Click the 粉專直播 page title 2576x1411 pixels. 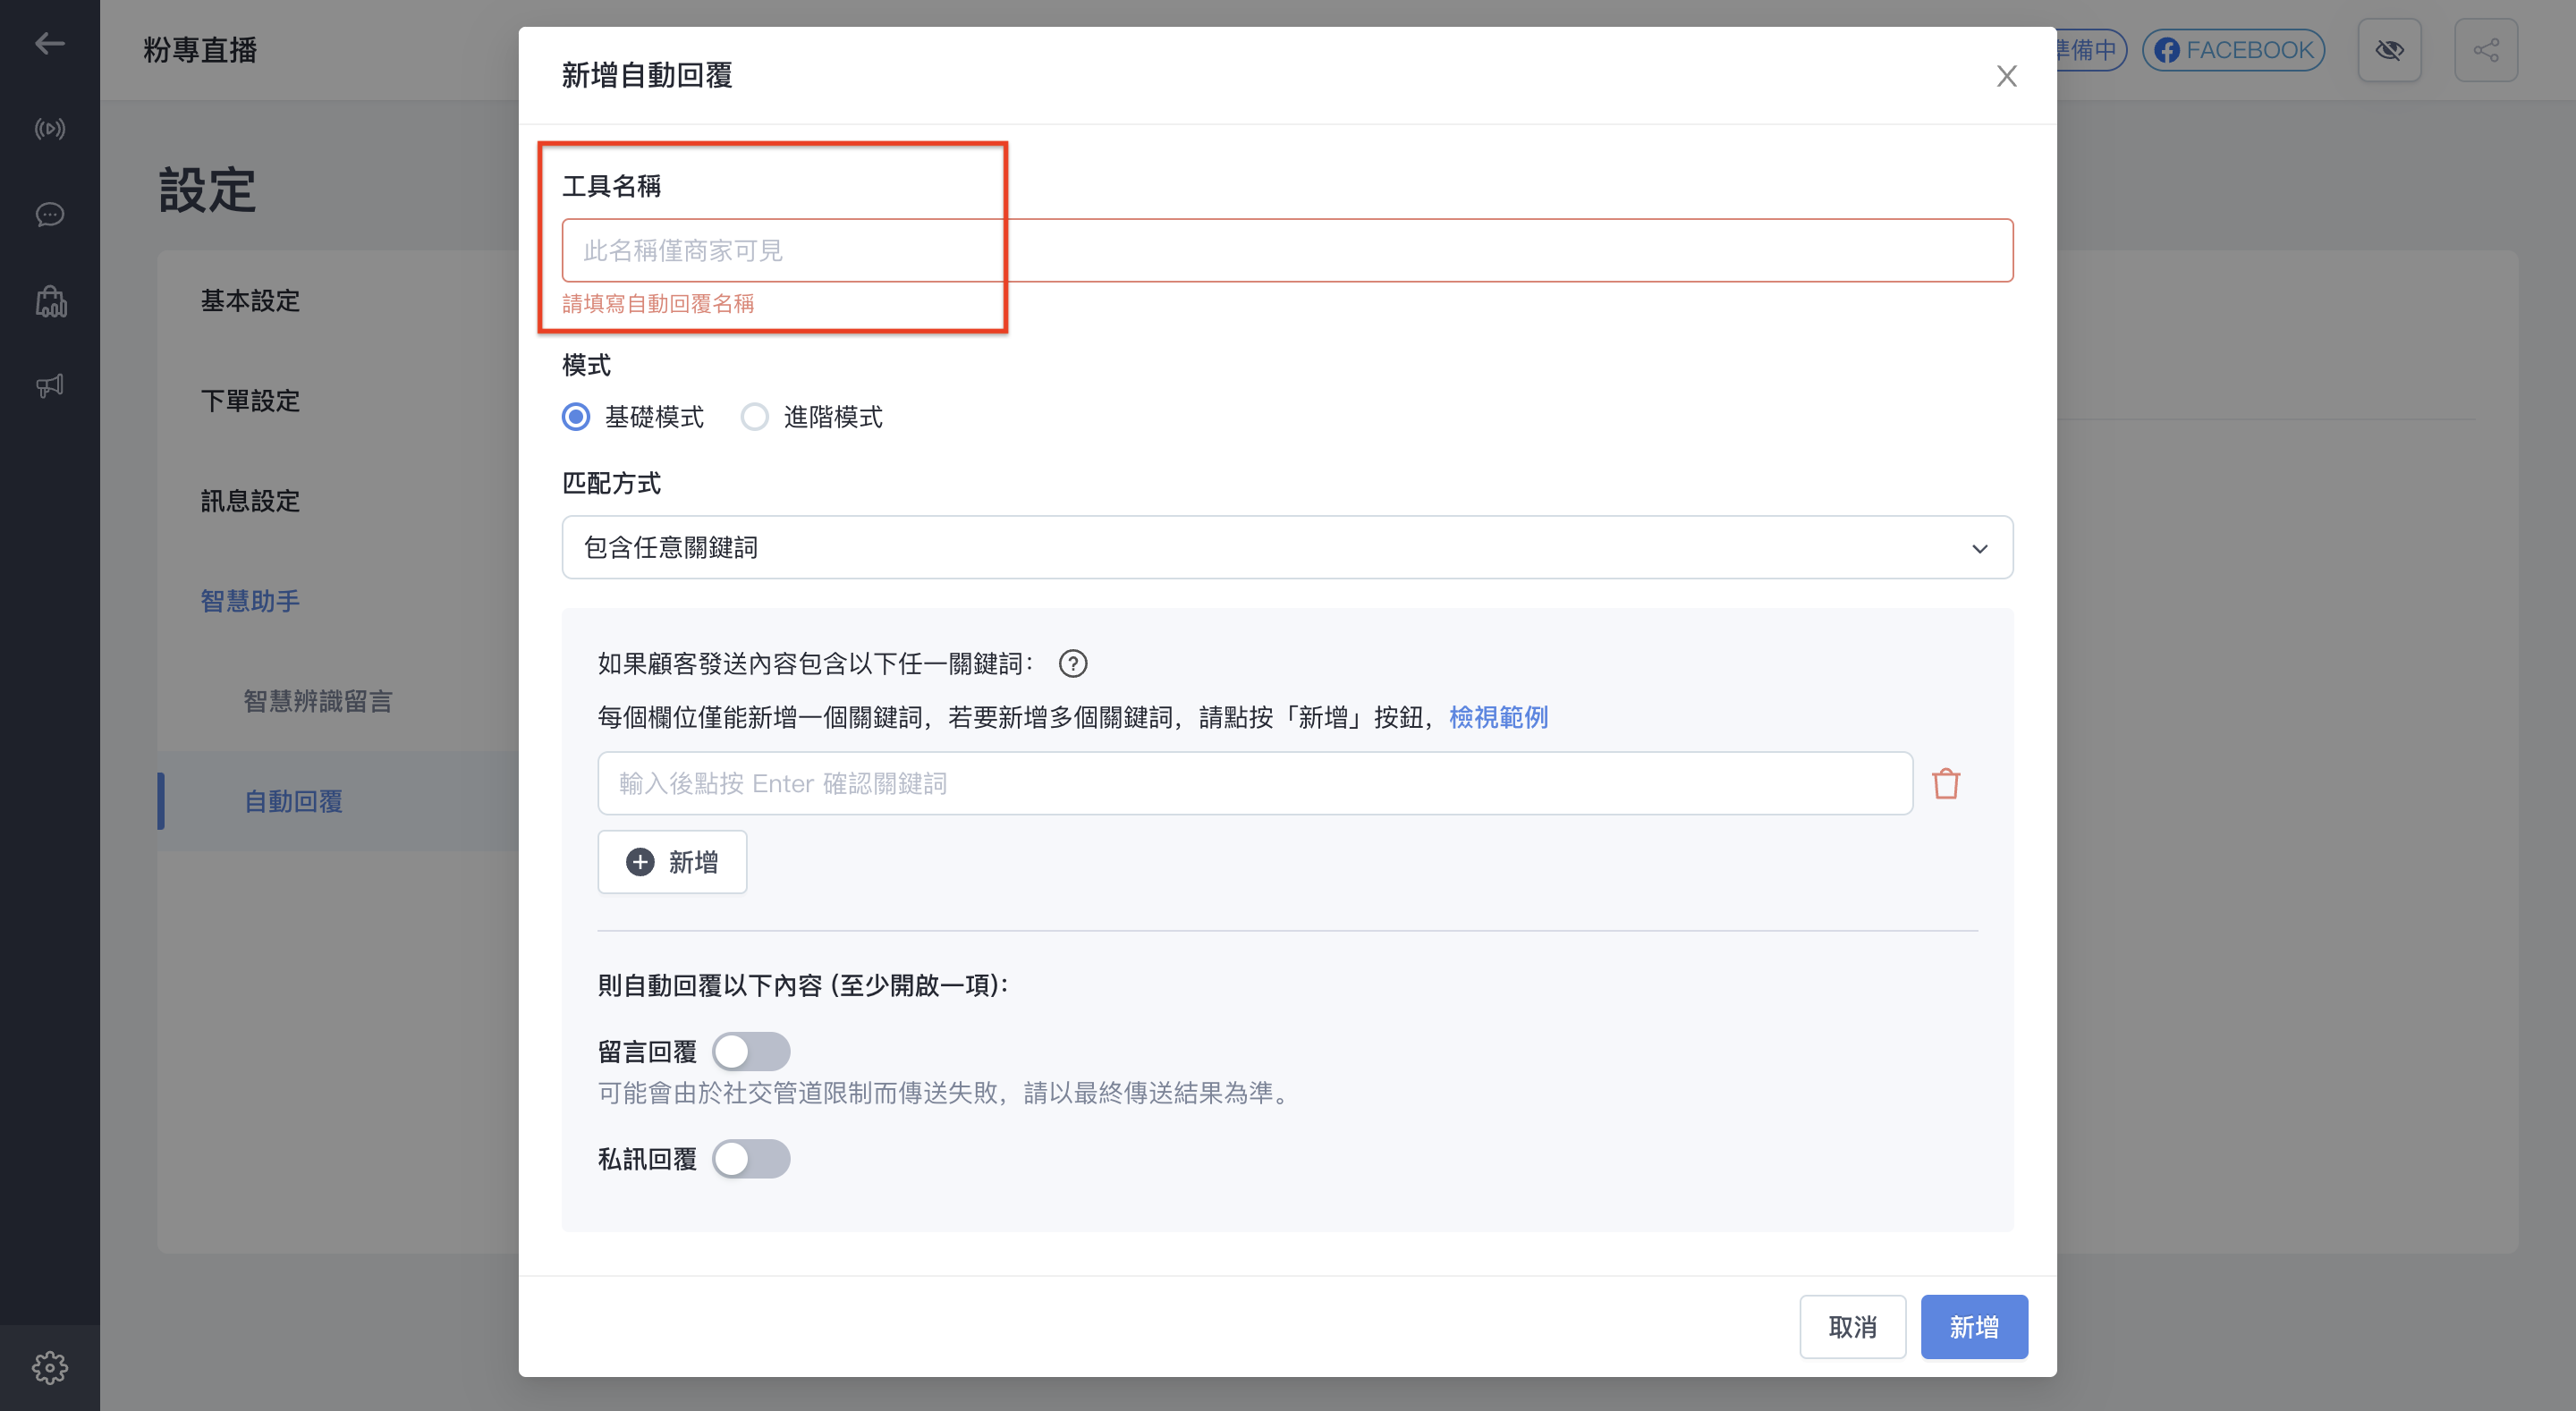[200, 50]
